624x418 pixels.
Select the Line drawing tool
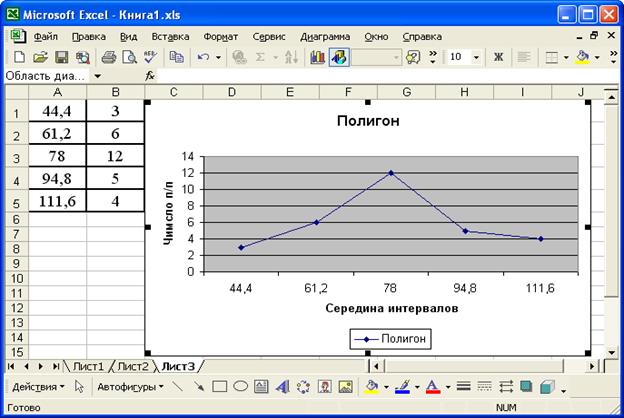tap(177, 386)
